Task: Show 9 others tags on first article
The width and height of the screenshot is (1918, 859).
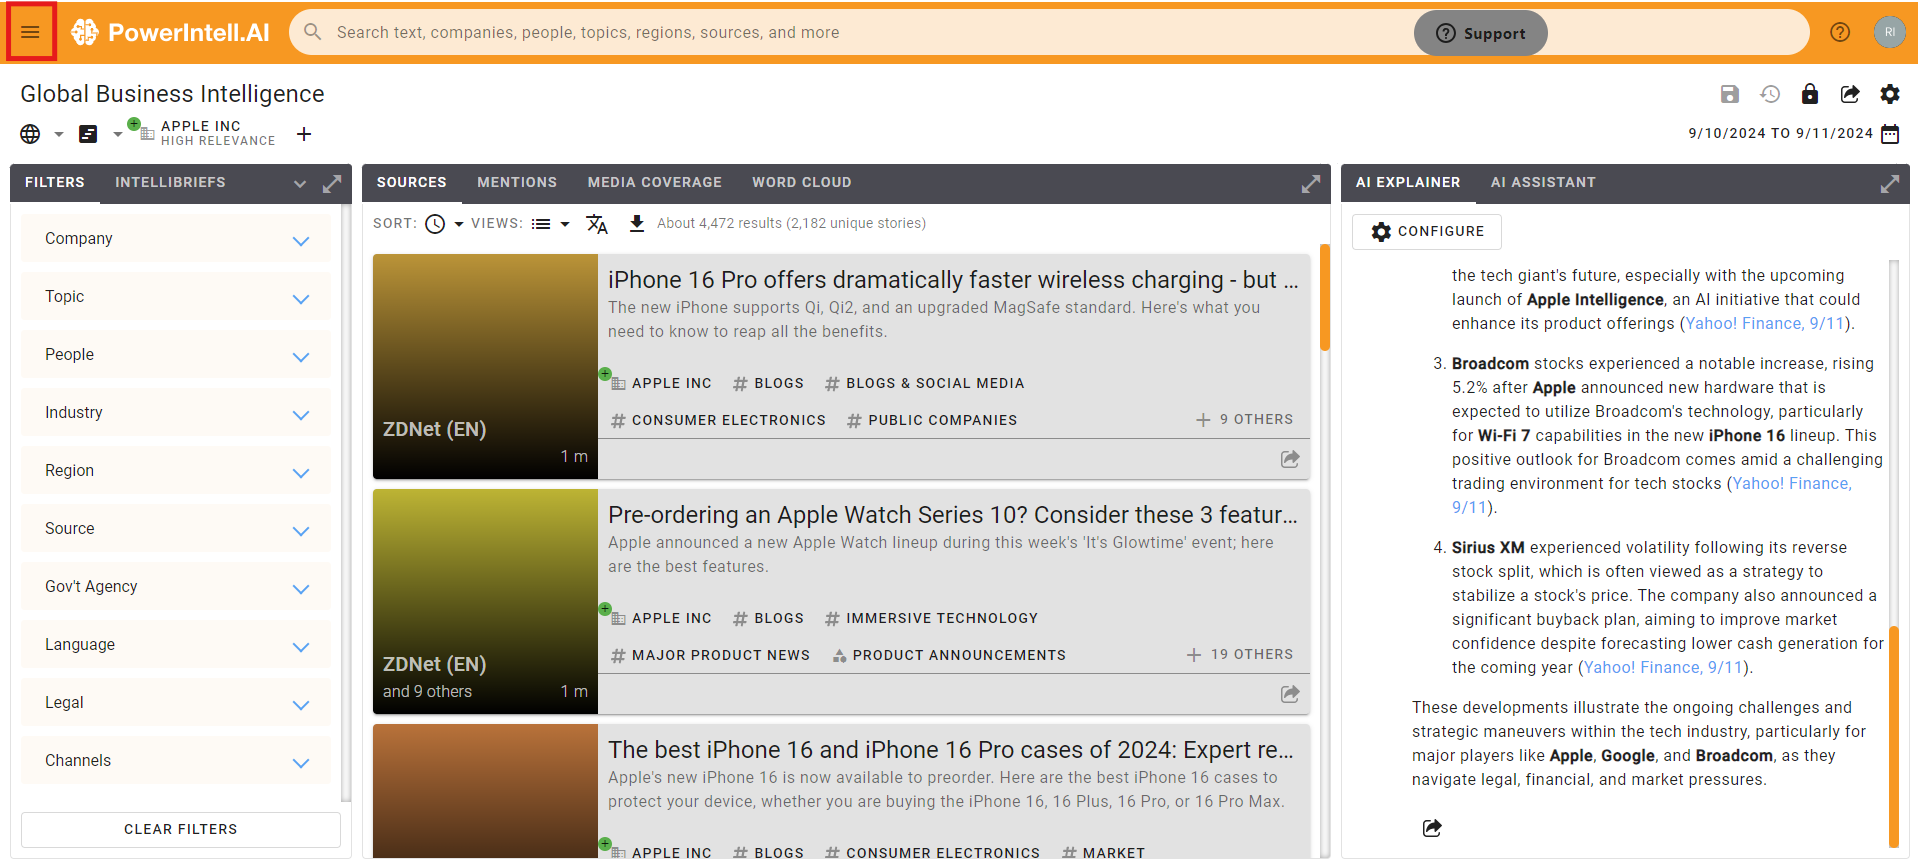Action: (x=1244, y=420)
